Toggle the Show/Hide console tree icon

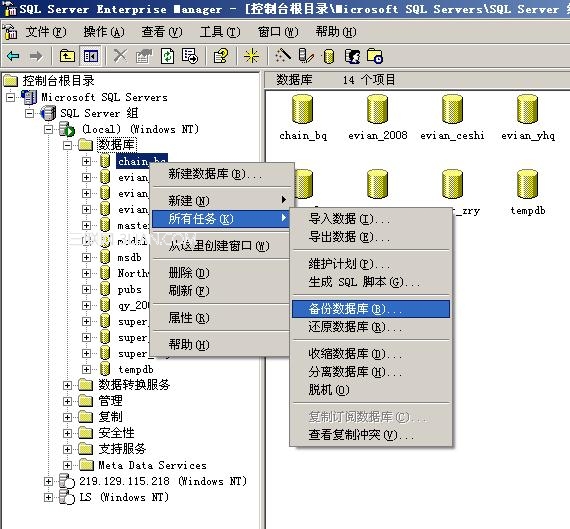pyautogui.click(x=91, y=56)
